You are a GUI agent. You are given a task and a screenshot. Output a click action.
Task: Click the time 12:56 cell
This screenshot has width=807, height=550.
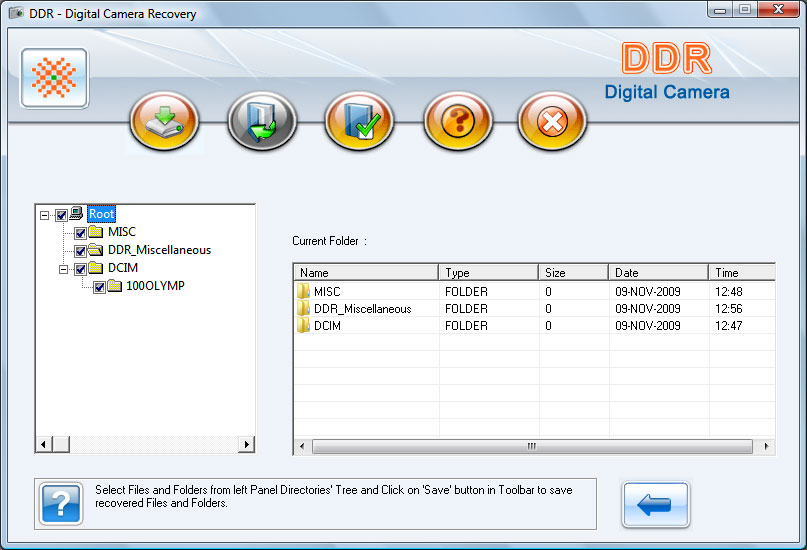pyautogui.click(x=729, y=309)
